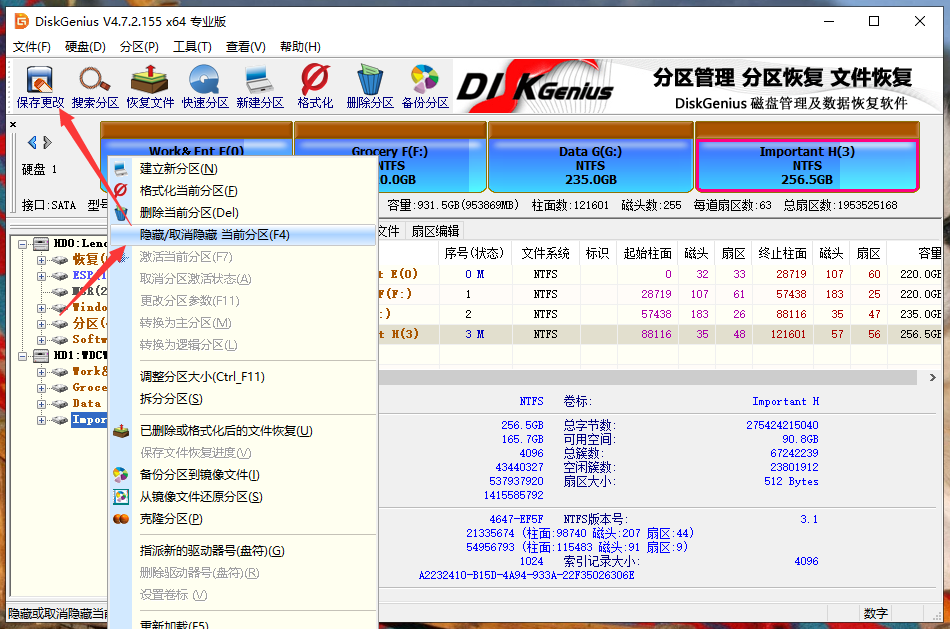Viewport: 950px width, 629px height.
Task: Click the 格式化 format toolbar icon
Action: [315, 87]
